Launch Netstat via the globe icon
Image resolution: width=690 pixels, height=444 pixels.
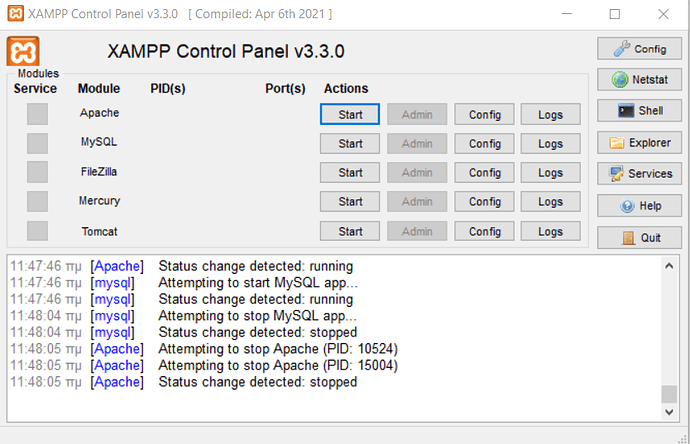[x=620, y=80]
